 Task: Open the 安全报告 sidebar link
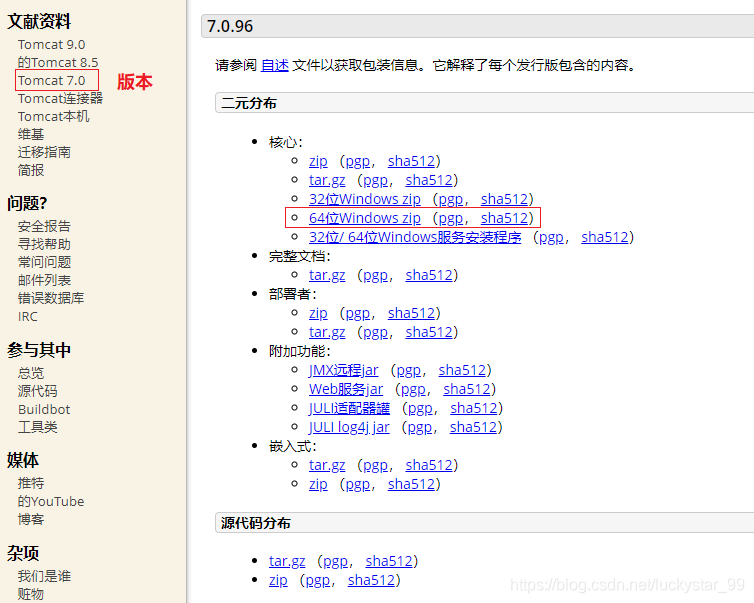coord(44,226)
